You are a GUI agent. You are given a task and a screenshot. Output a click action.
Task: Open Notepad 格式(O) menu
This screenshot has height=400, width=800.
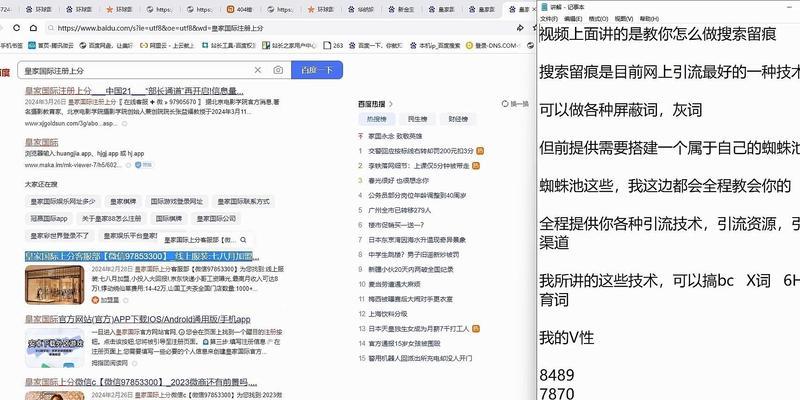pos(598,19)
